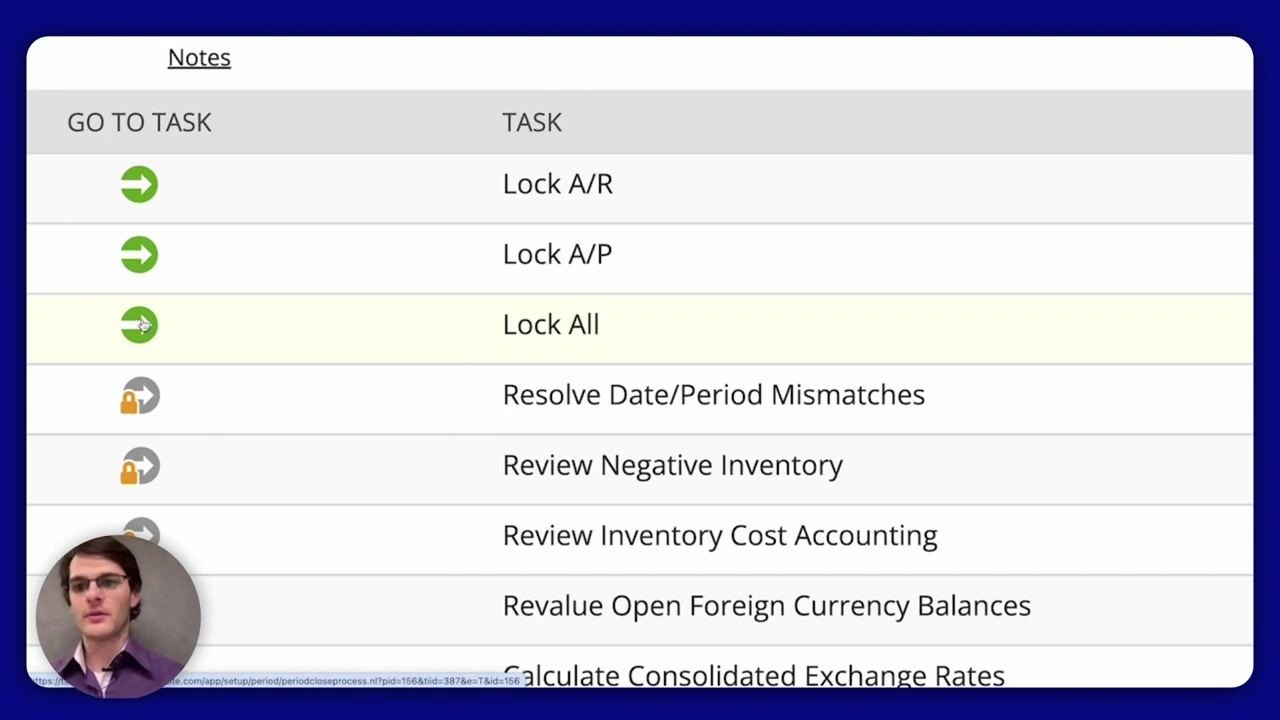Go to the Lock A/P task
This screenshot has height=720, width=1280.
pos(139,254)
